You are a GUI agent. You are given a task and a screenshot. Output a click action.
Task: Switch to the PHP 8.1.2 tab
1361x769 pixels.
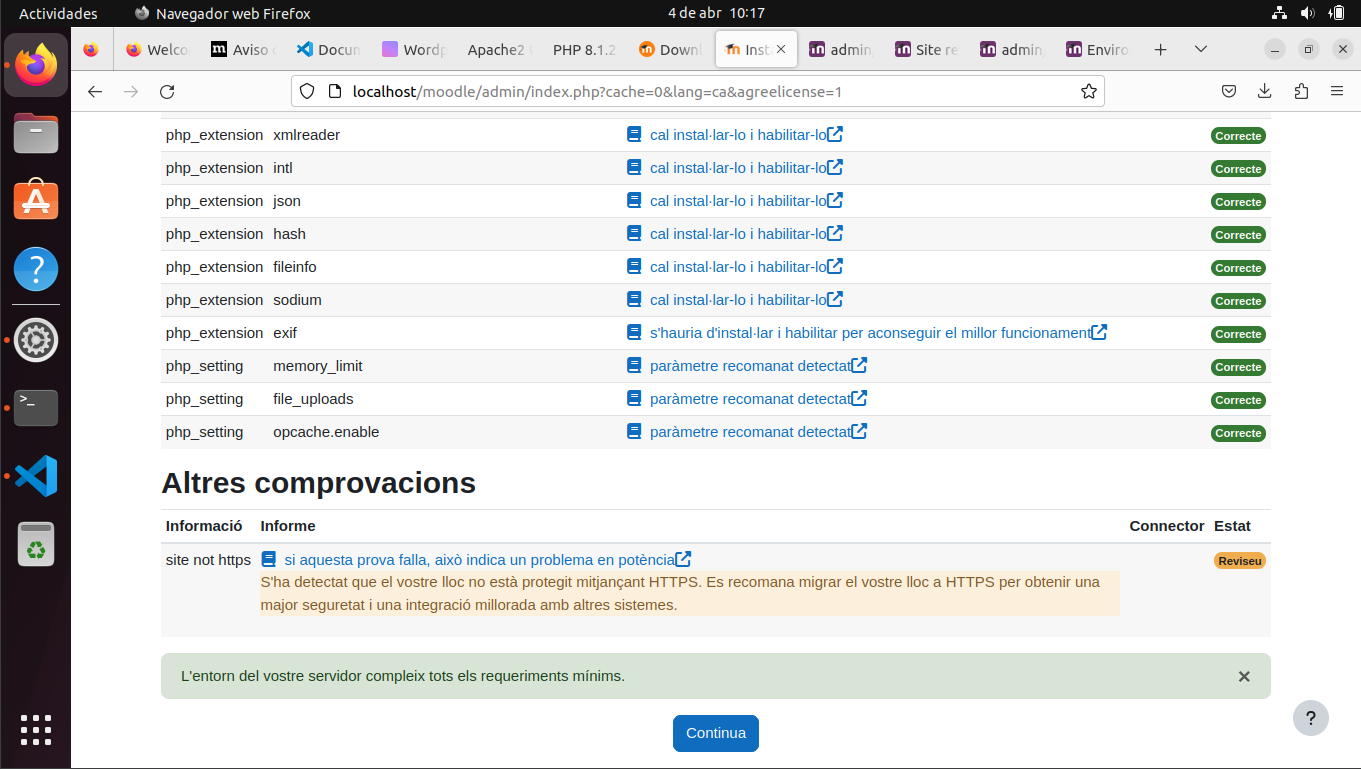(x=584, y=48)
